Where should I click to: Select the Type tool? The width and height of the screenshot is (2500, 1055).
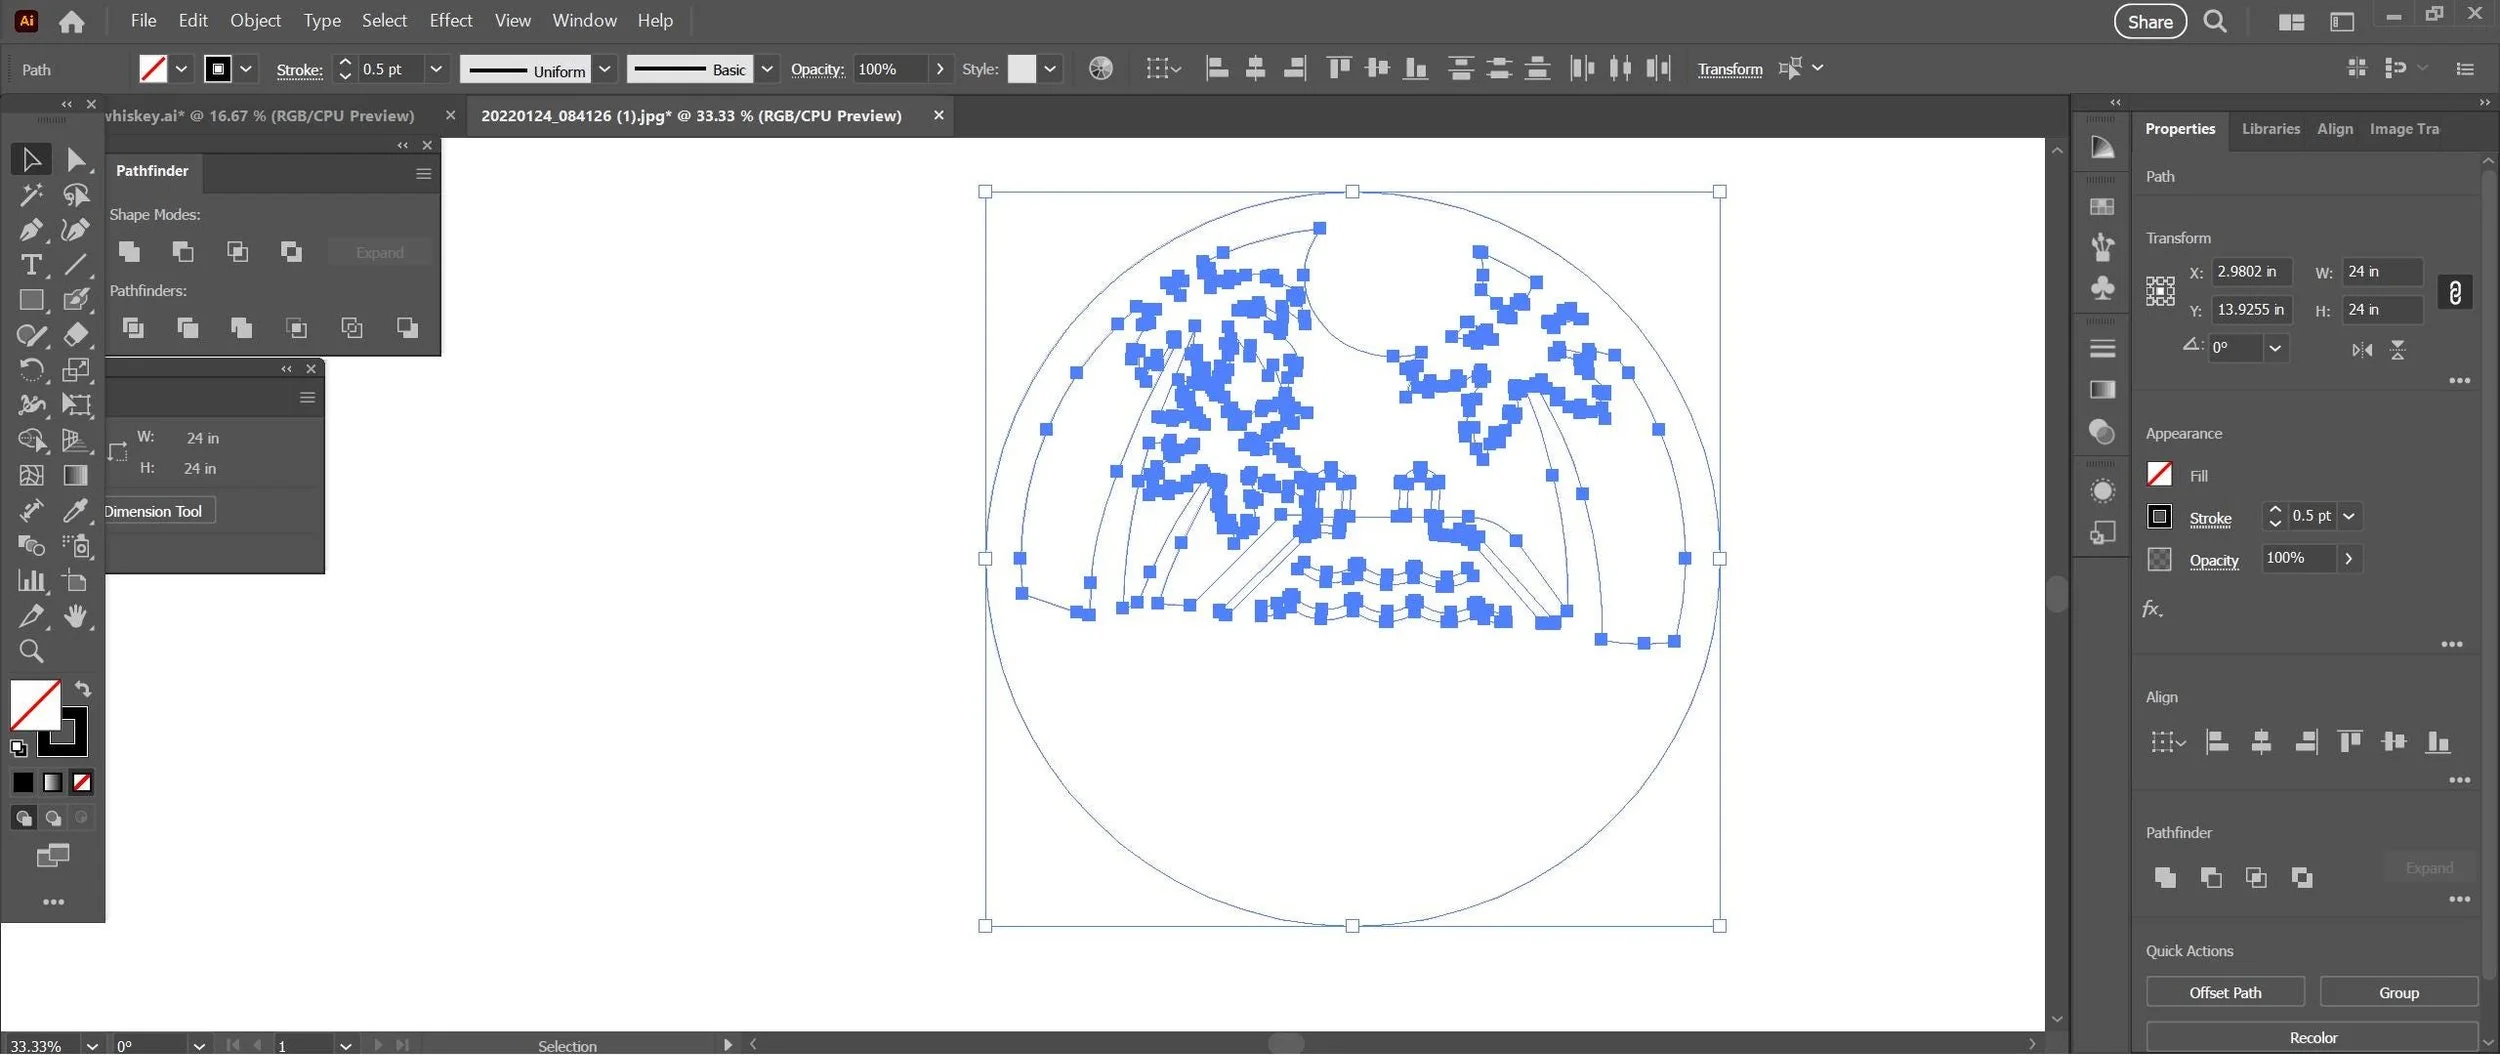coord(31,266)
